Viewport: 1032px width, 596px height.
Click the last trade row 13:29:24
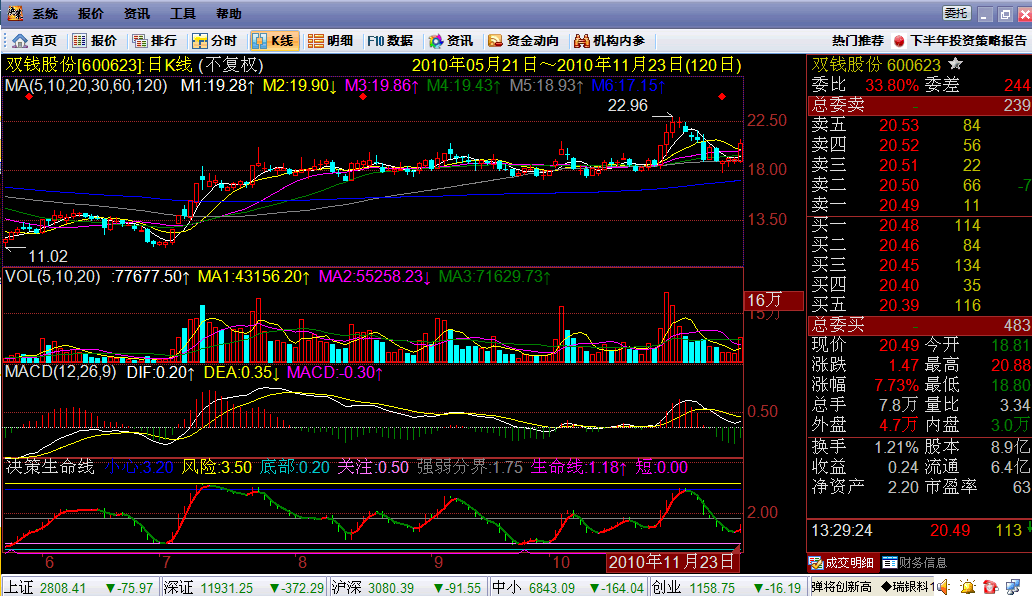point(919,530)
